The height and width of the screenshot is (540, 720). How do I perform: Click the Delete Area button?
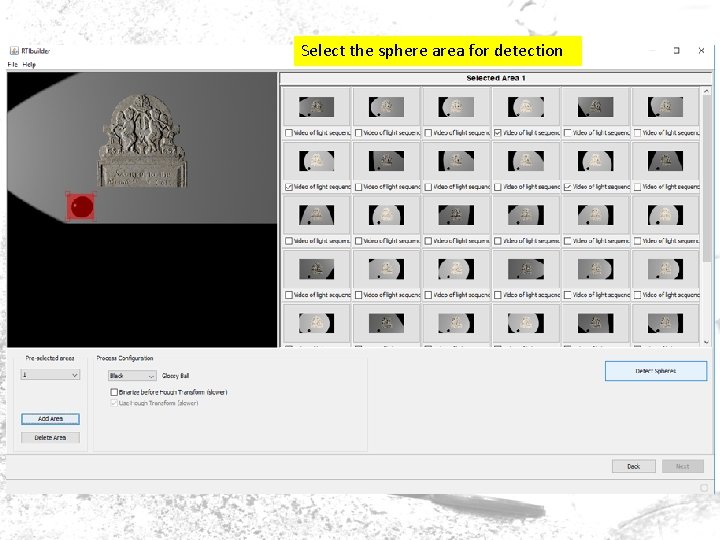51,438
